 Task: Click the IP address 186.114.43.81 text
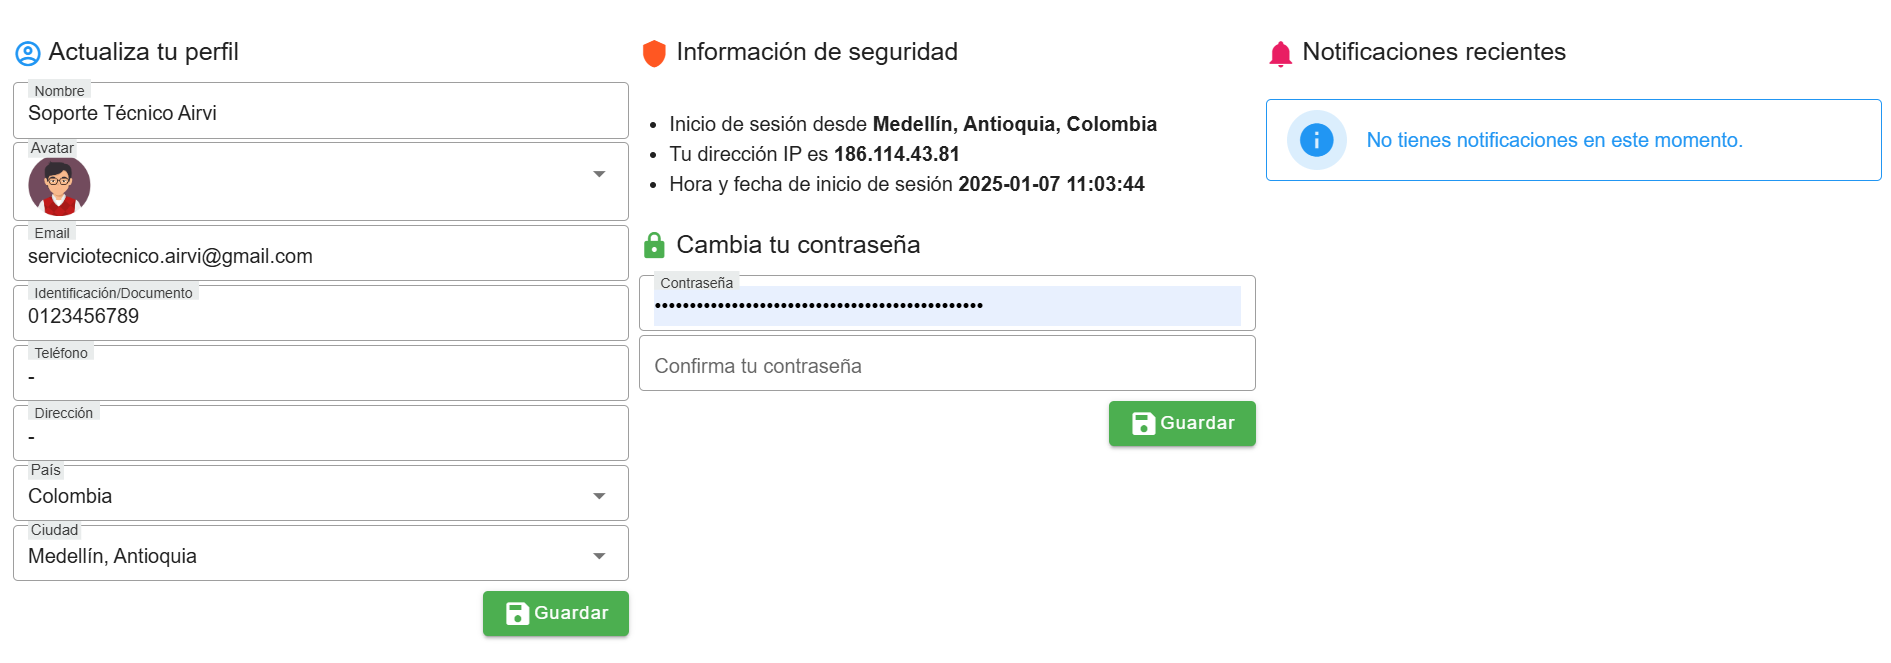pyautogui.click(x=896, y=154)
